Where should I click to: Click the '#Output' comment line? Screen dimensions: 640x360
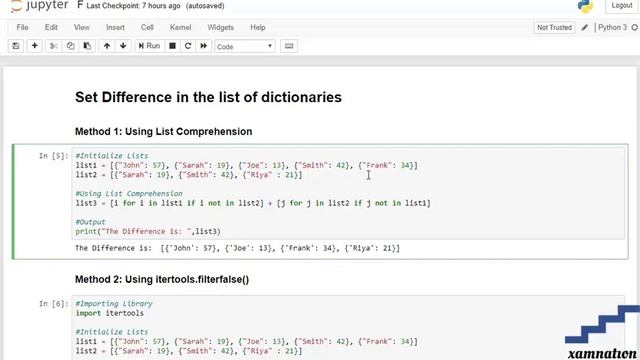pos(91,222)
